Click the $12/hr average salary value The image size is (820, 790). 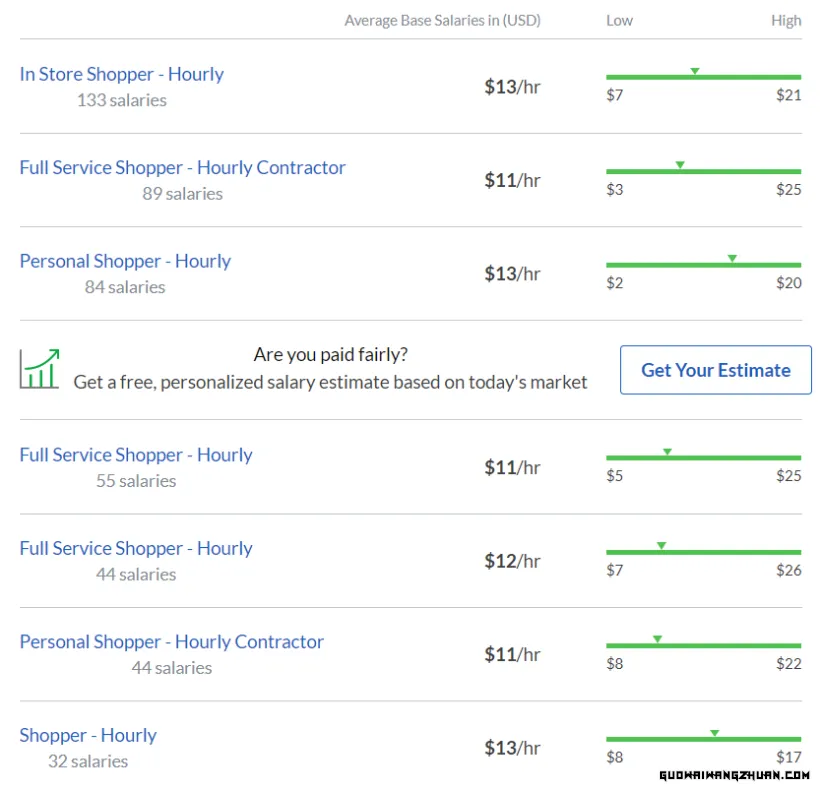[512, 561]
